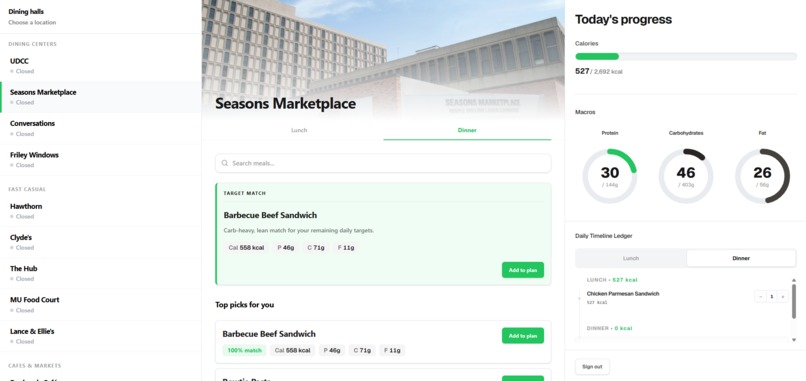Decrease Chicken Parmesan Sandwich quantity
Viewport: 806px width, 381px height.
pos(760,296)
